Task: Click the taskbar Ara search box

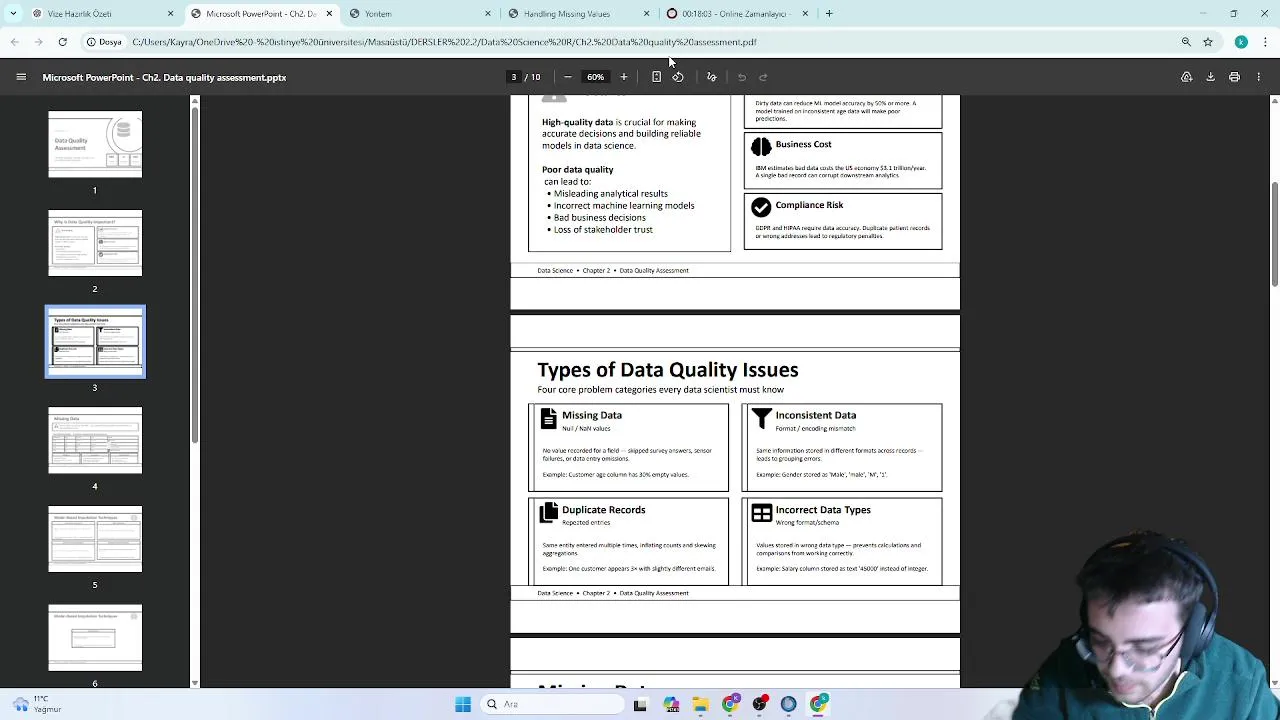Action: [x=550, y=704]
